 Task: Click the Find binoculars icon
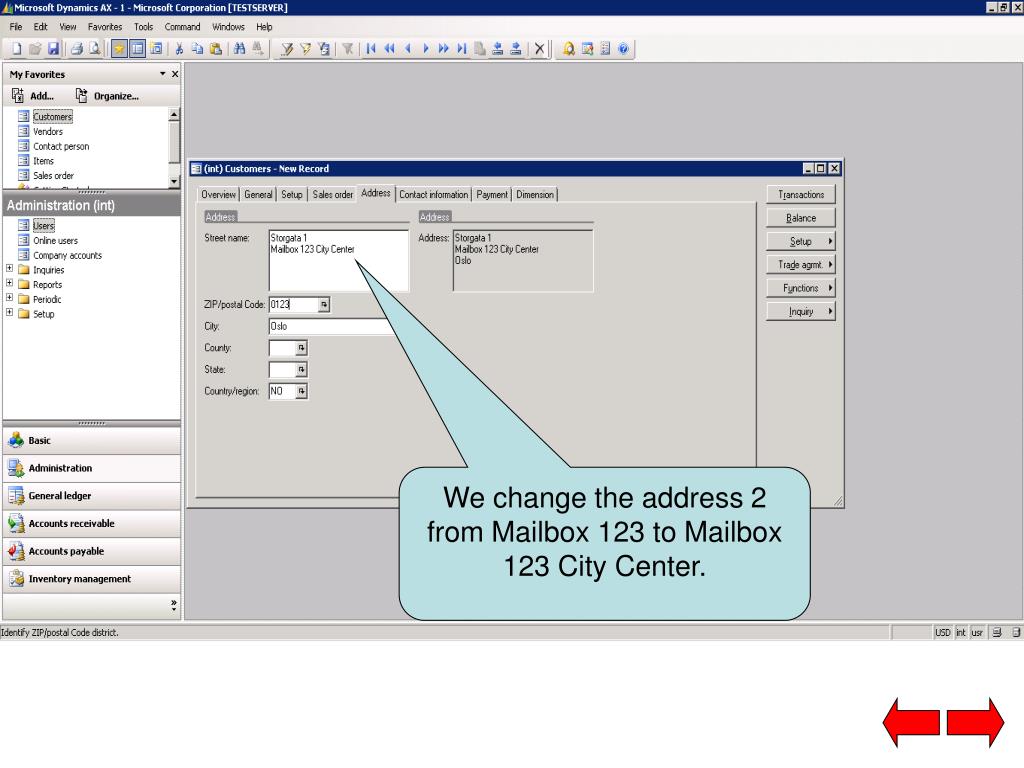(240, 48)
